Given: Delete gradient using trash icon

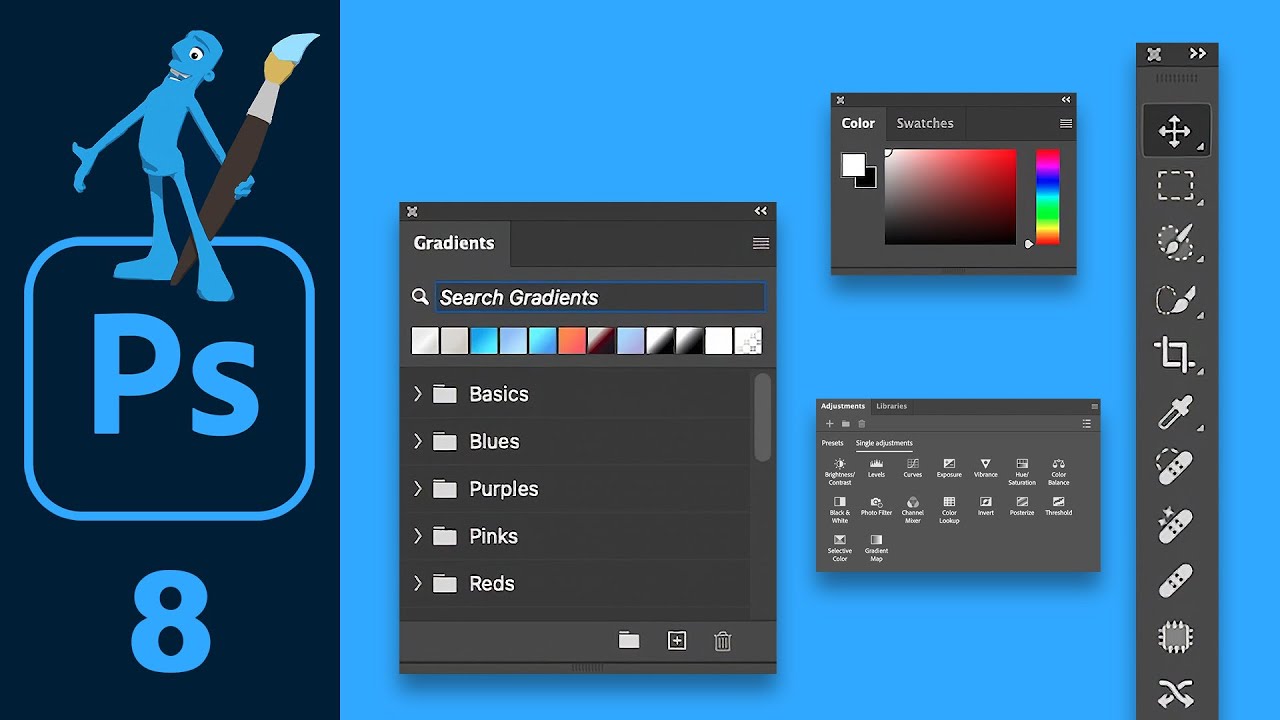Looking at the screenshot, I should click(723, 641).
